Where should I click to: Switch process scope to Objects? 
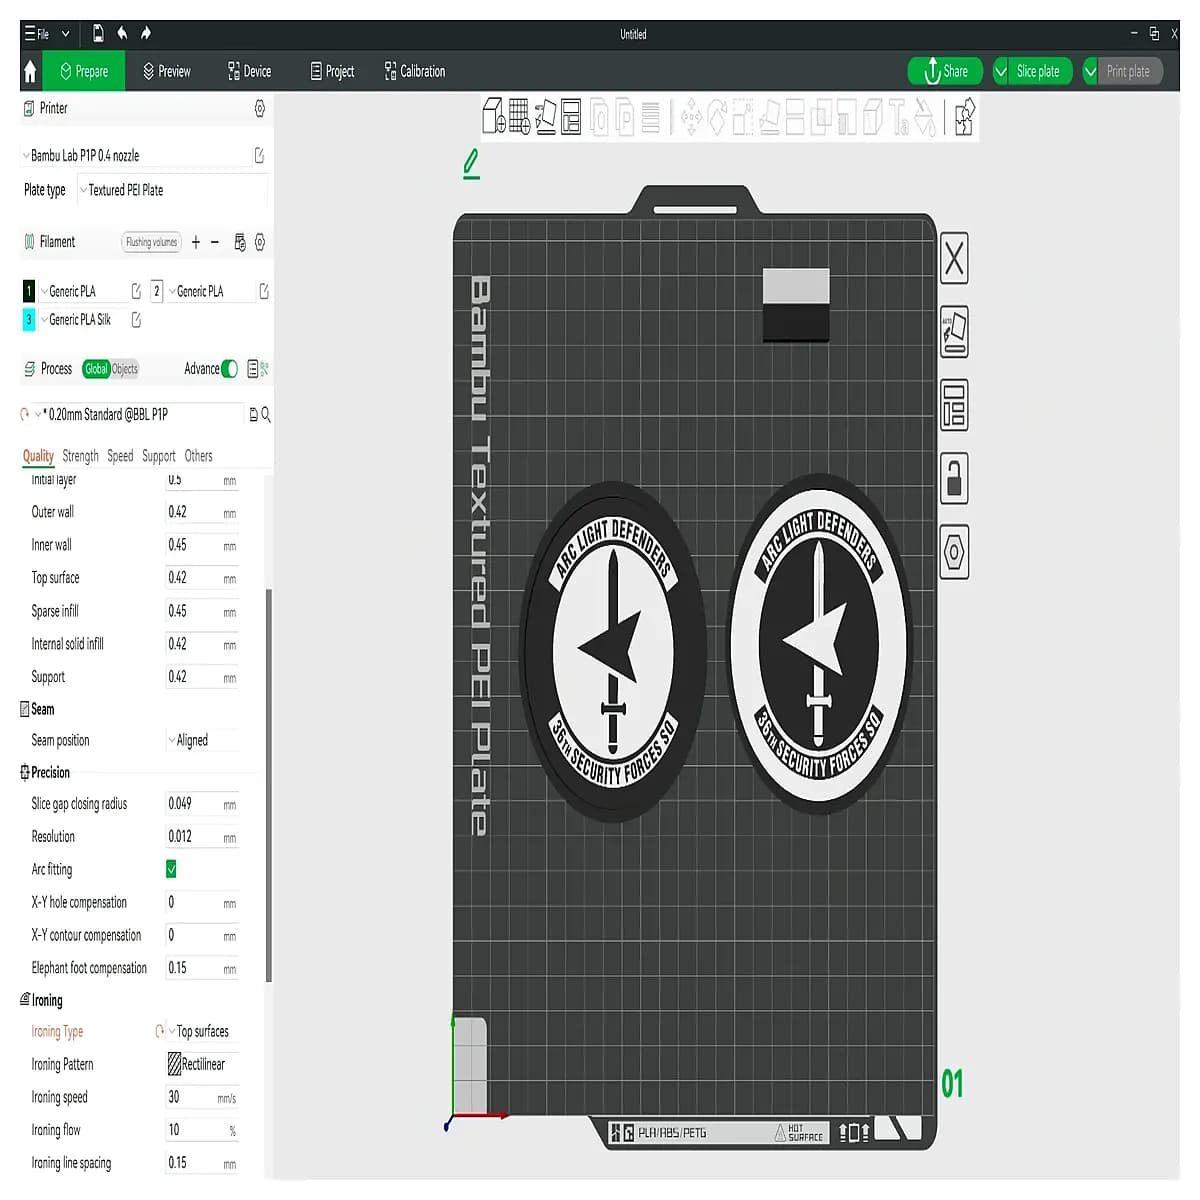(x=125, y=369)
